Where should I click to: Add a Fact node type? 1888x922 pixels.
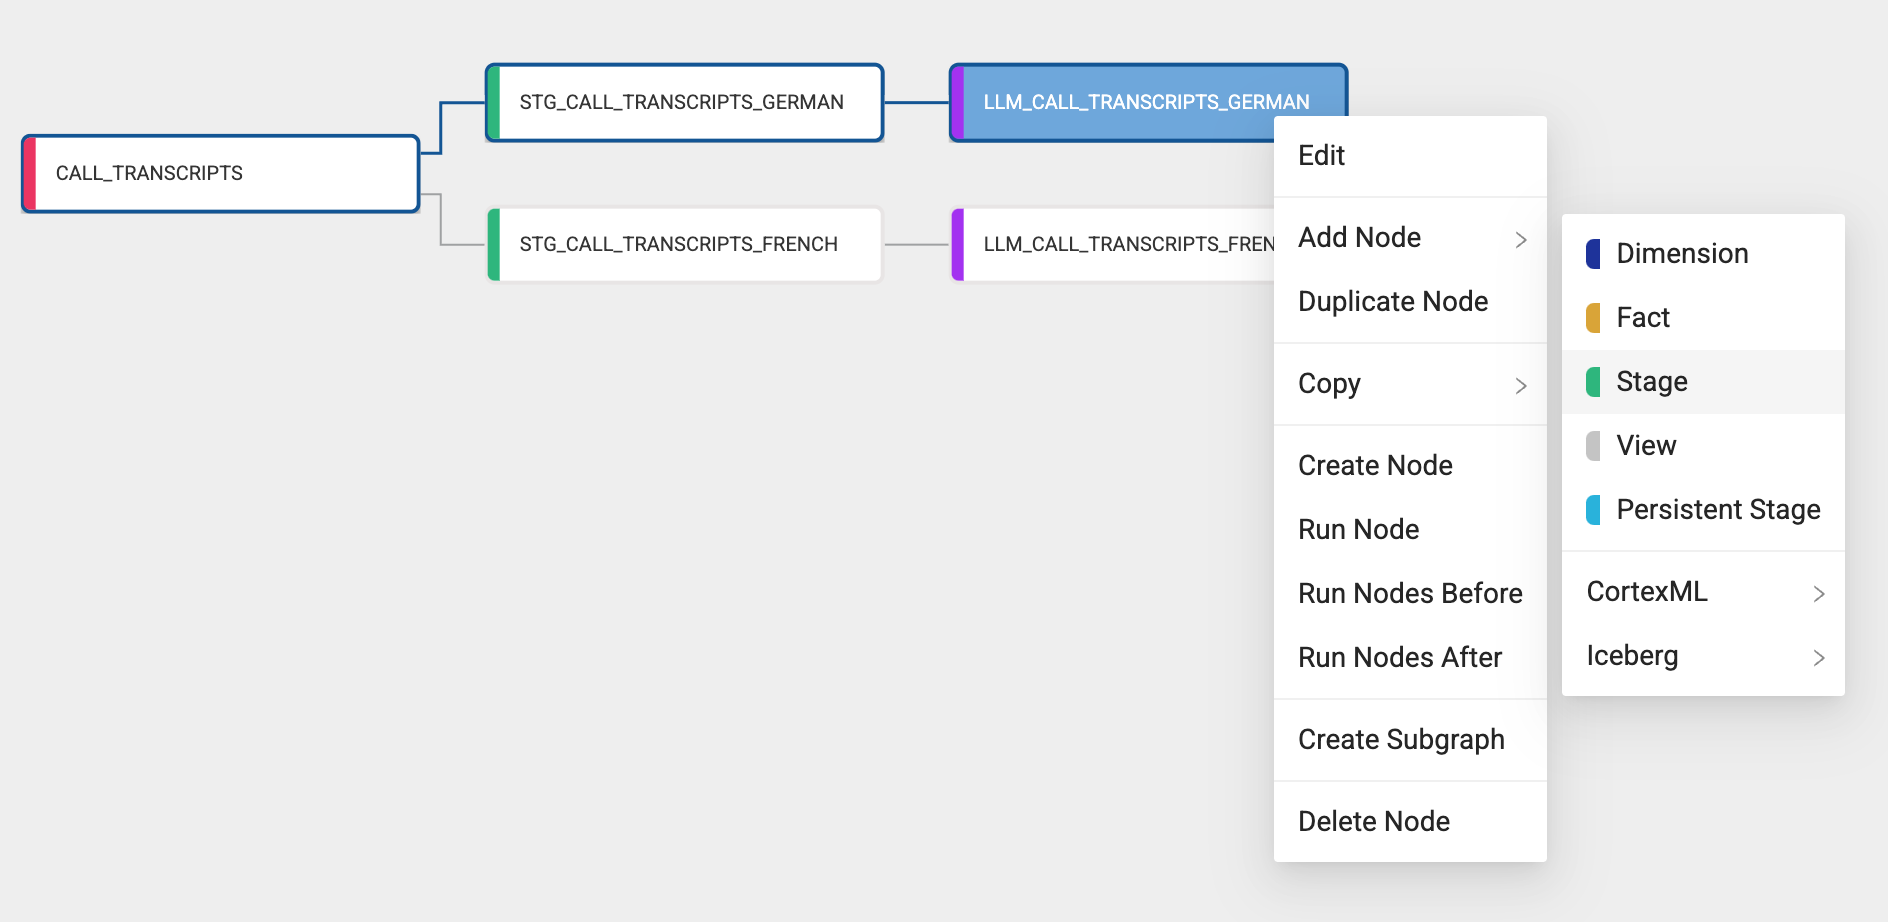point(1703,318)
